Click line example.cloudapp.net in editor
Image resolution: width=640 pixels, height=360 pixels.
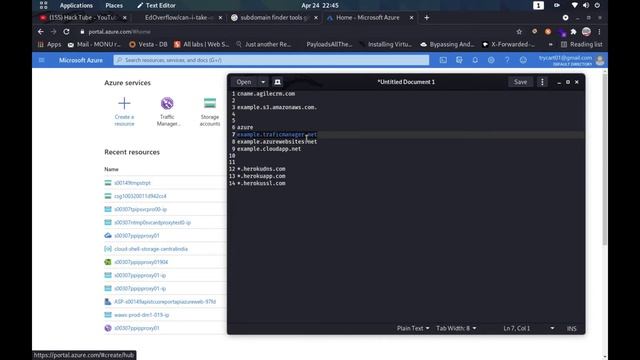click(x=269, y=149)
